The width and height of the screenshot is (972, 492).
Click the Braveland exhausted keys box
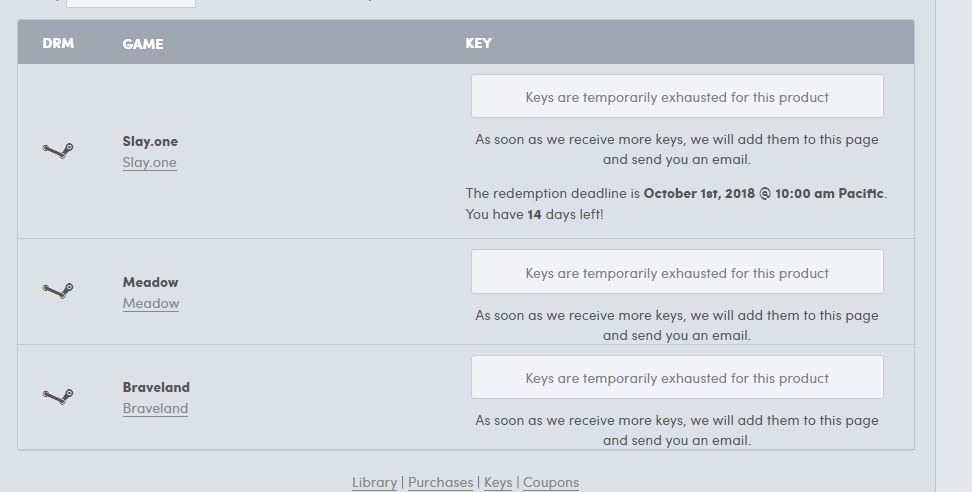[x=677, y=378]
